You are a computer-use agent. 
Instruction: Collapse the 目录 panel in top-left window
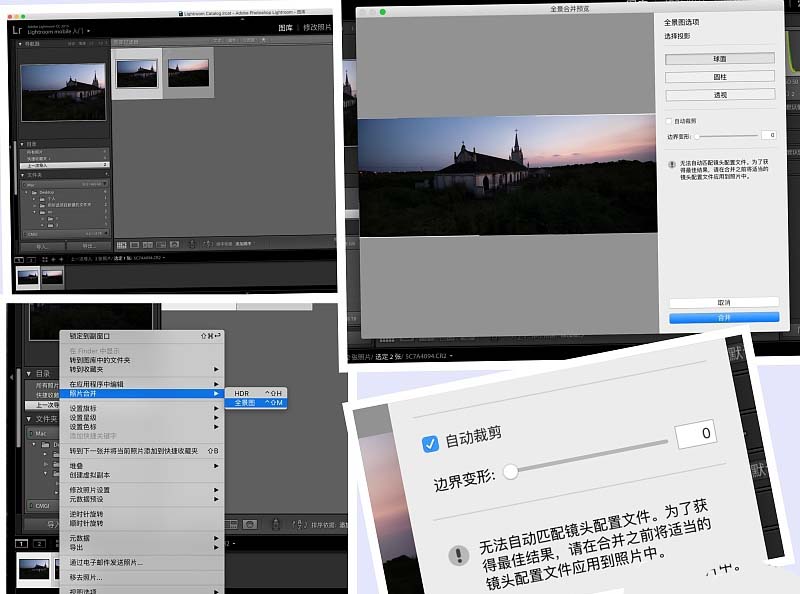(x=20, y=144)
